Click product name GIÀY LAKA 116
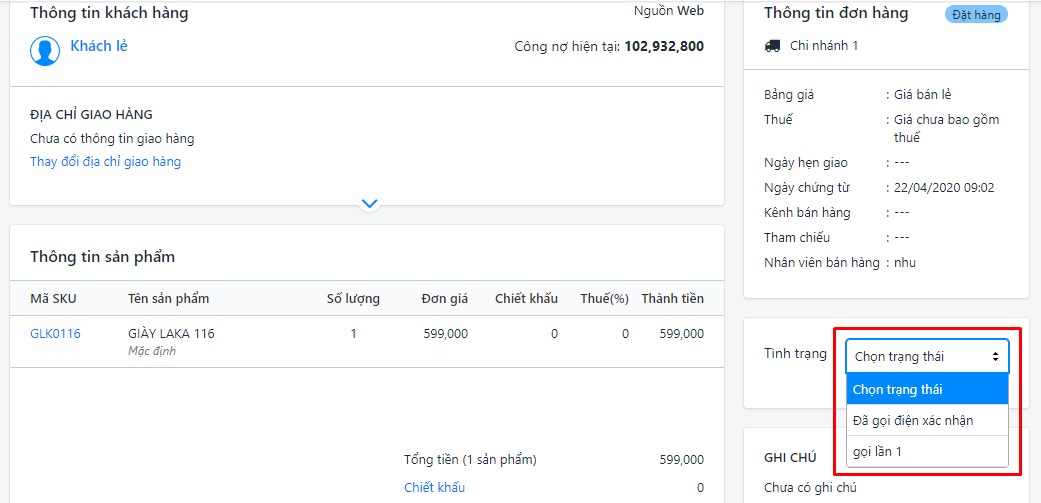This screenshot has height=503, width=1041. tap(171, 334)
